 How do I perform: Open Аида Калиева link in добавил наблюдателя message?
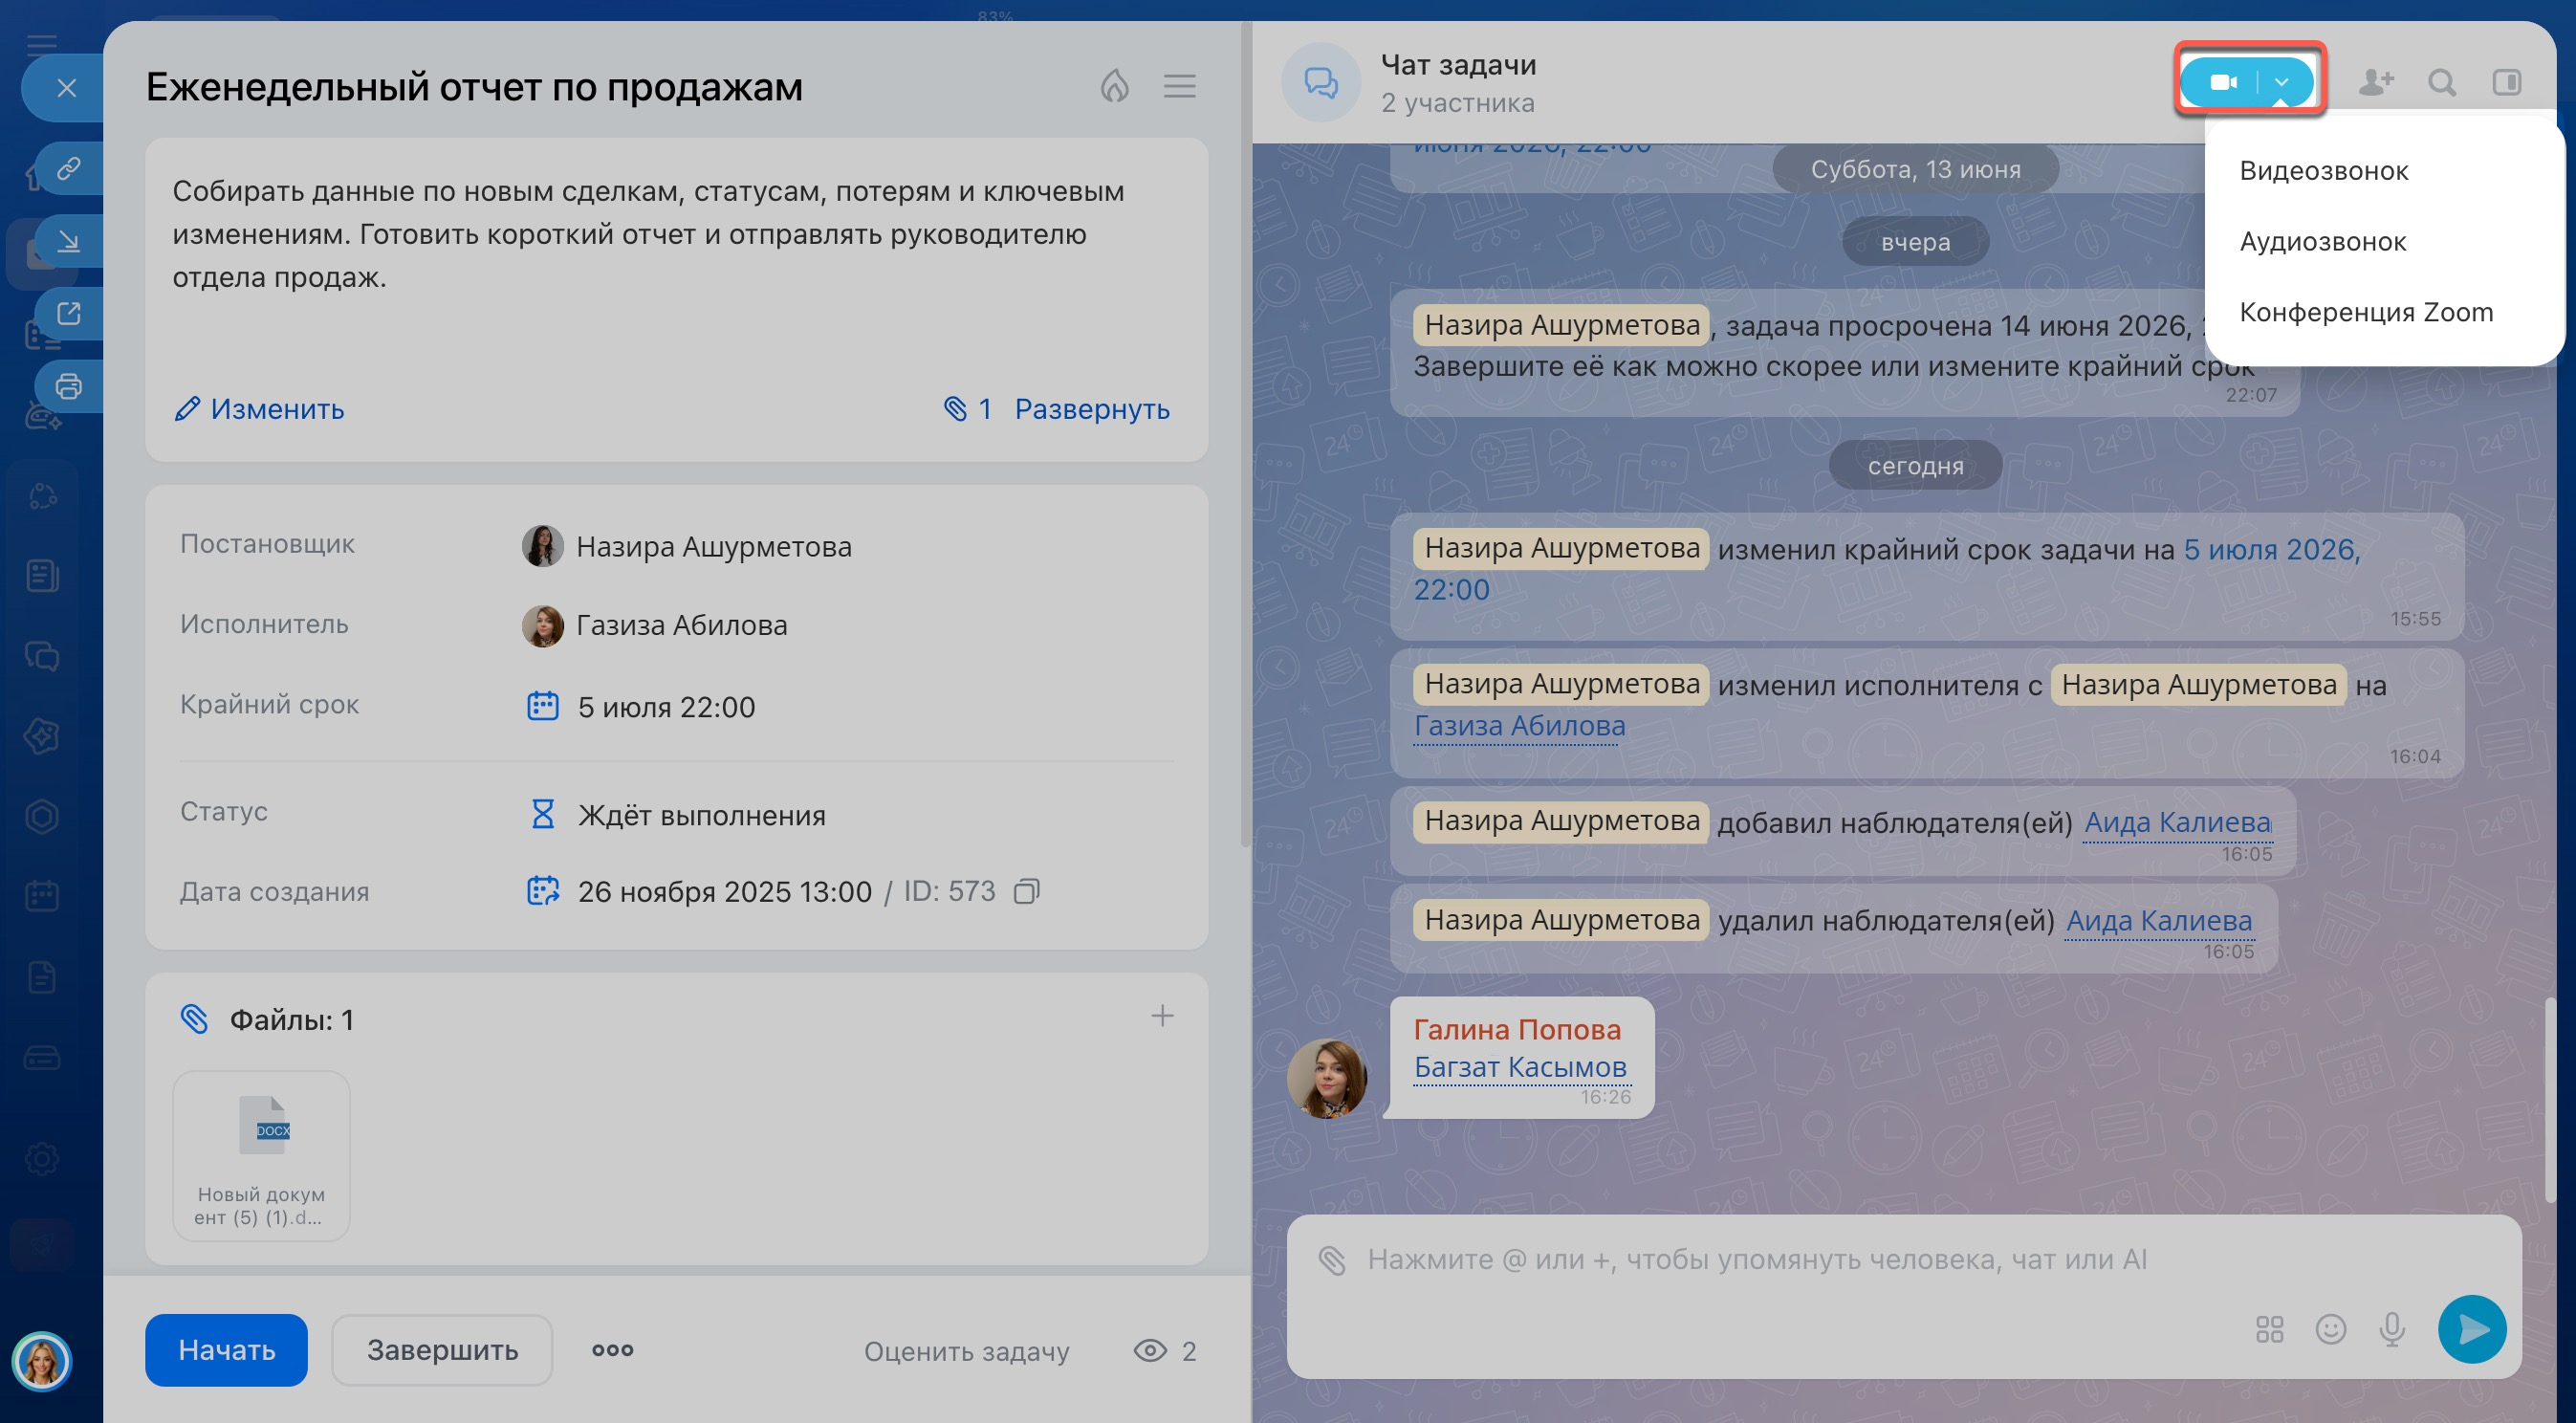pyautogui.click(x=2177, y=822)
